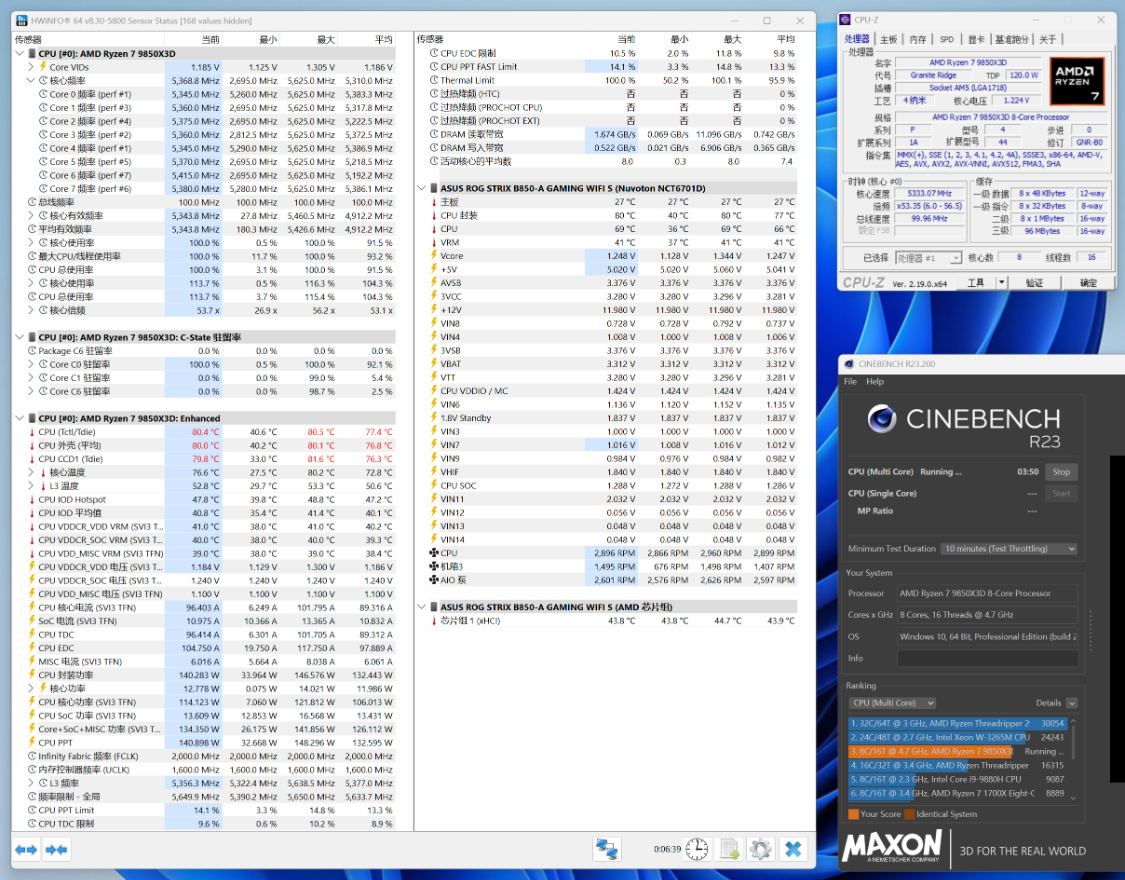
Task: Click the HWiNFO title bar app icon
Action: pos(22,21)
